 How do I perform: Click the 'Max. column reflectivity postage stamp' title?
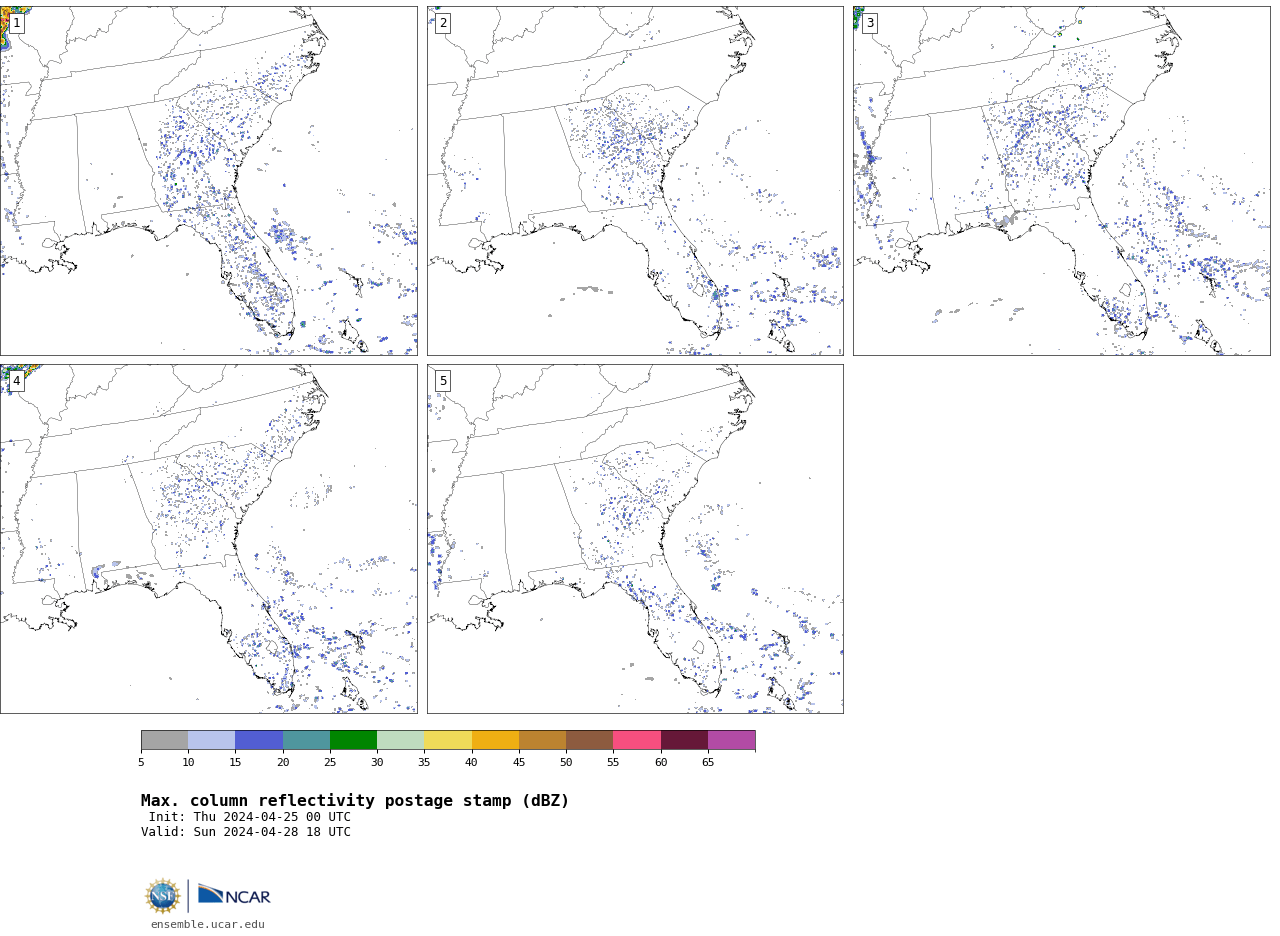[355, 801]
